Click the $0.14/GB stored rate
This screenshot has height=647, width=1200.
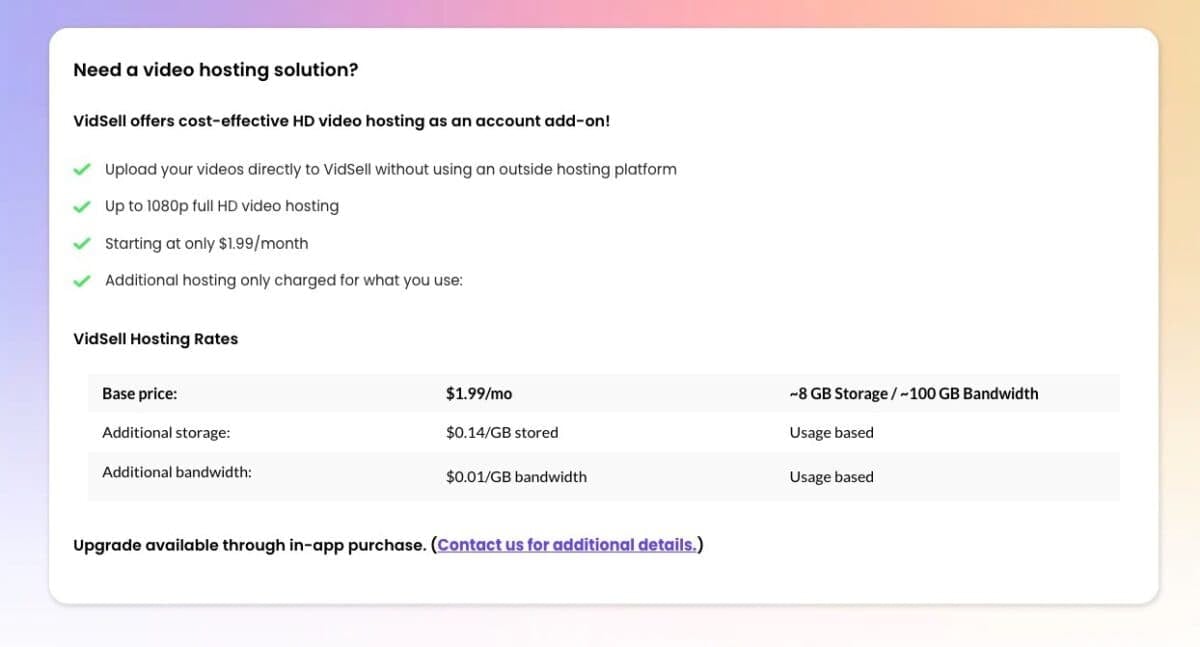502,432
